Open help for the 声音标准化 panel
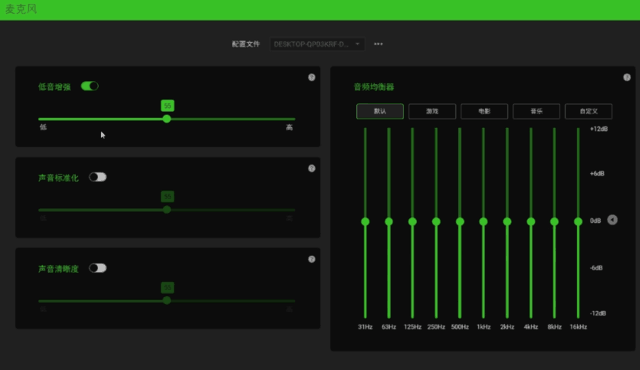Screen dimensions: 640x370 (x=311, y=168)
